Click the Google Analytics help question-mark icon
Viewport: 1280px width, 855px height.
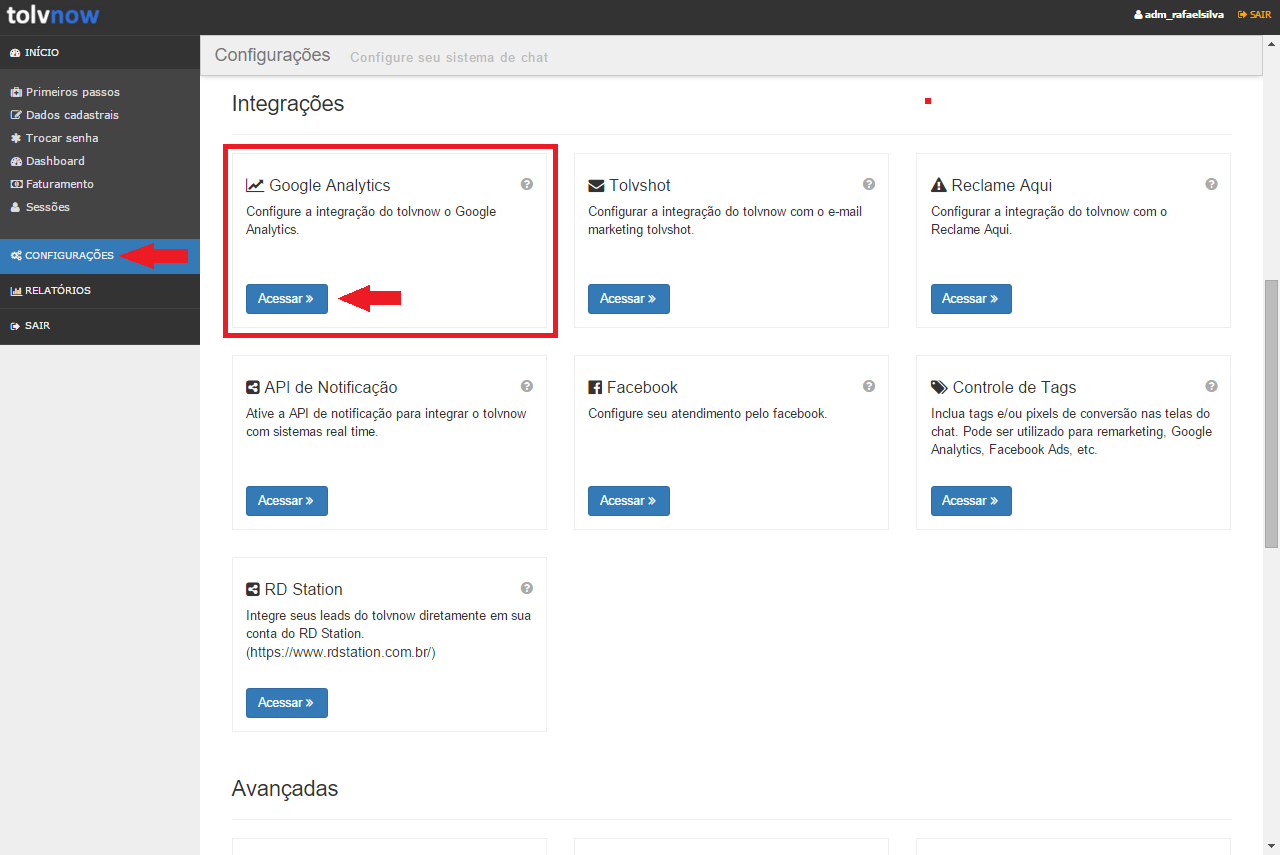click(527, 184)
